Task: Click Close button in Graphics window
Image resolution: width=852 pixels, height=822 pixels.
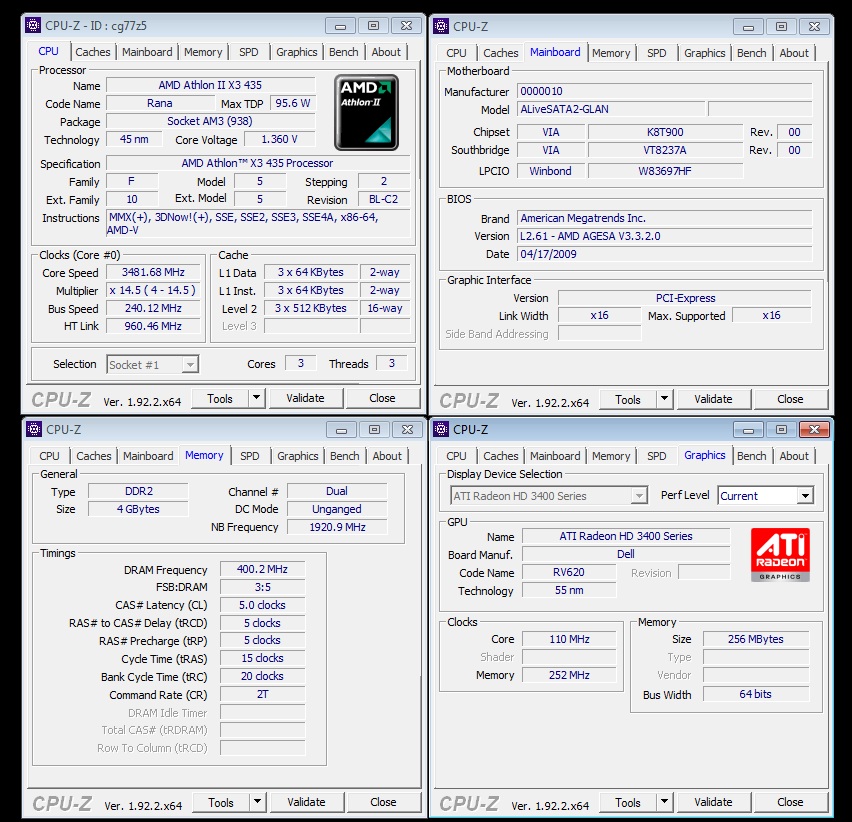Action: click(790, 802)
